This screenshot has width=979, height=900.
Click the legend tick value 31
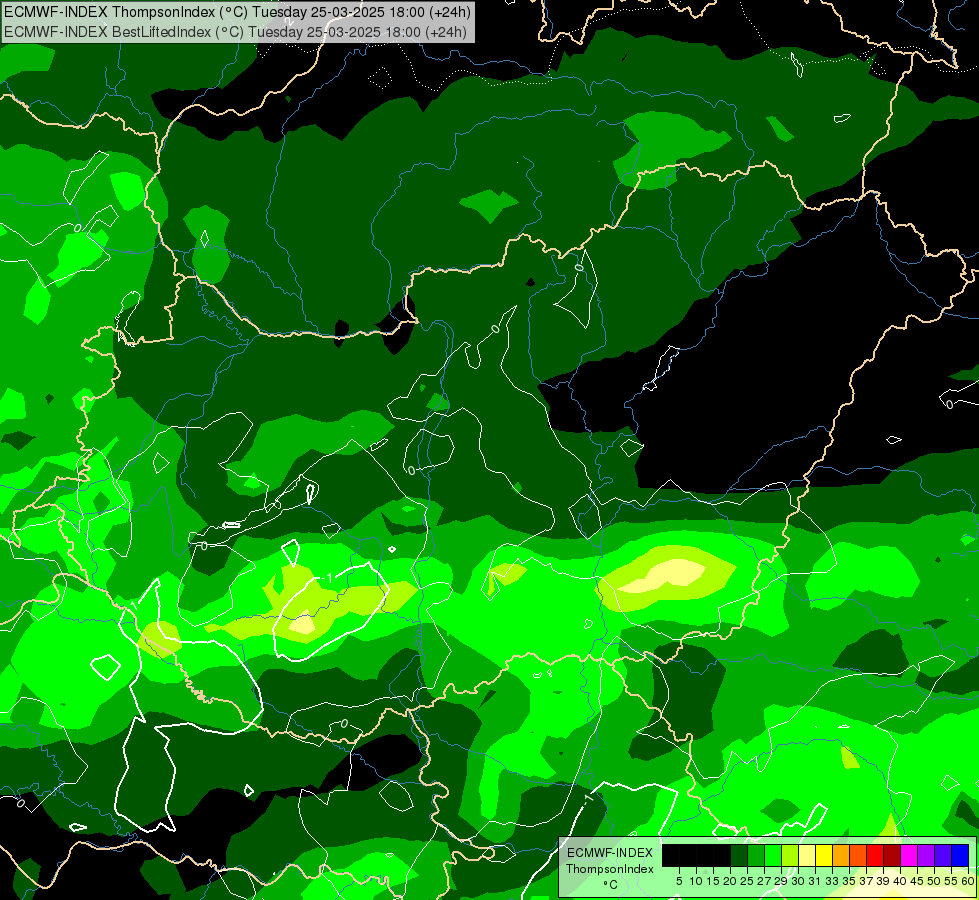point(815,881)
